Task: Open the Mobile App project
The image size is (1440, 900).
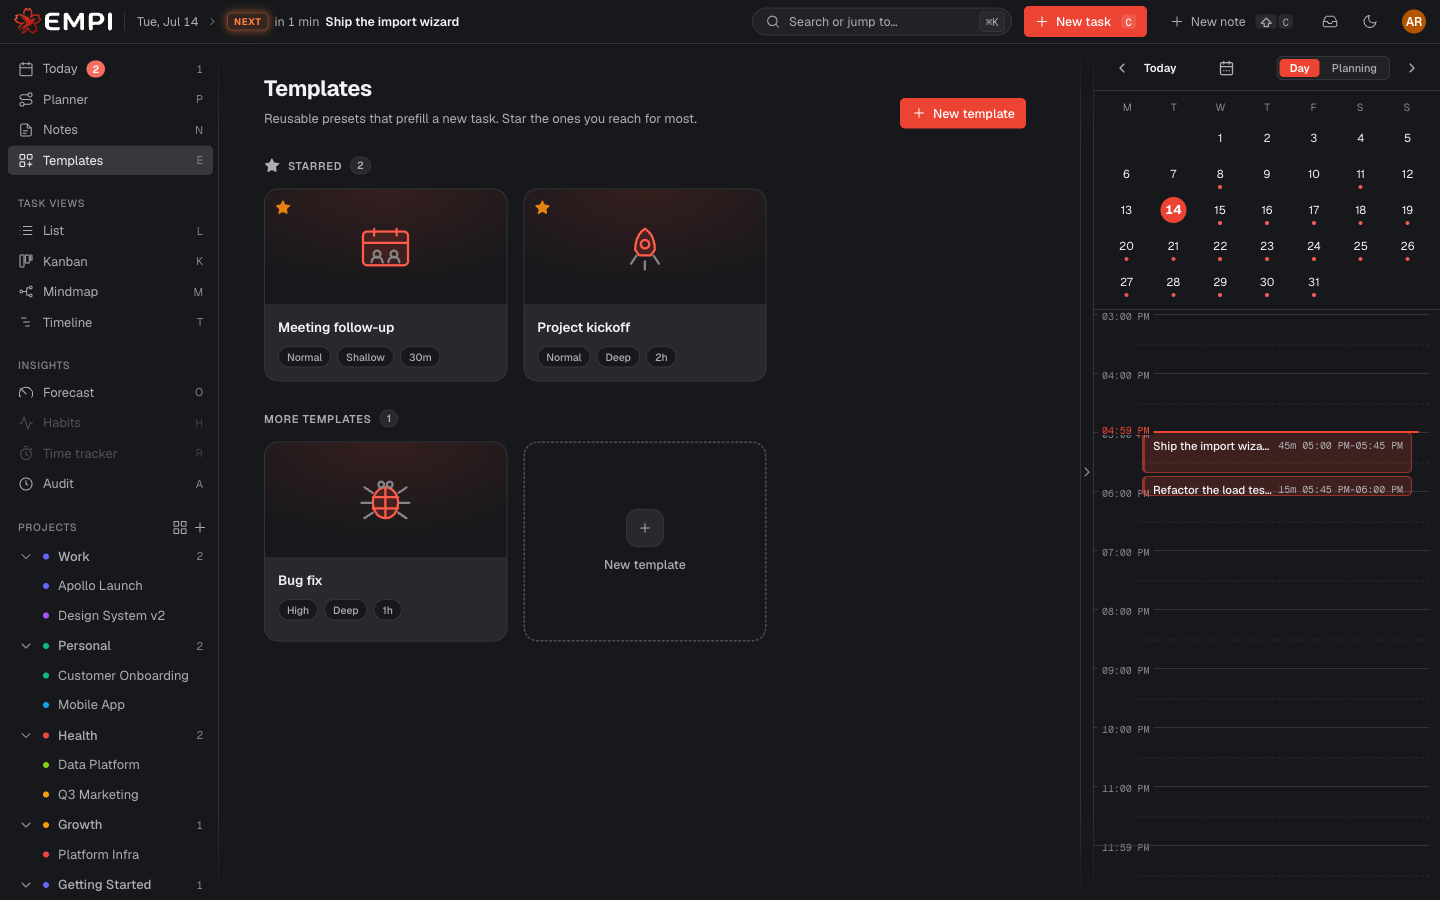Action: pos(91,705)
